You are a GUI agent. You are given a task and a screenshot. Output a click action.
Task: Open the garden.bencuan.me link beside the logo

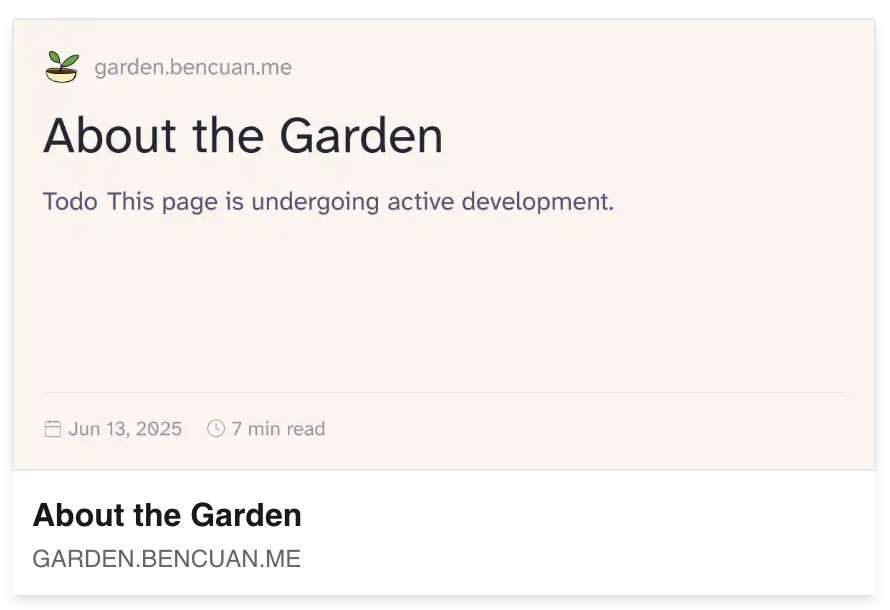tap(193, 68)
